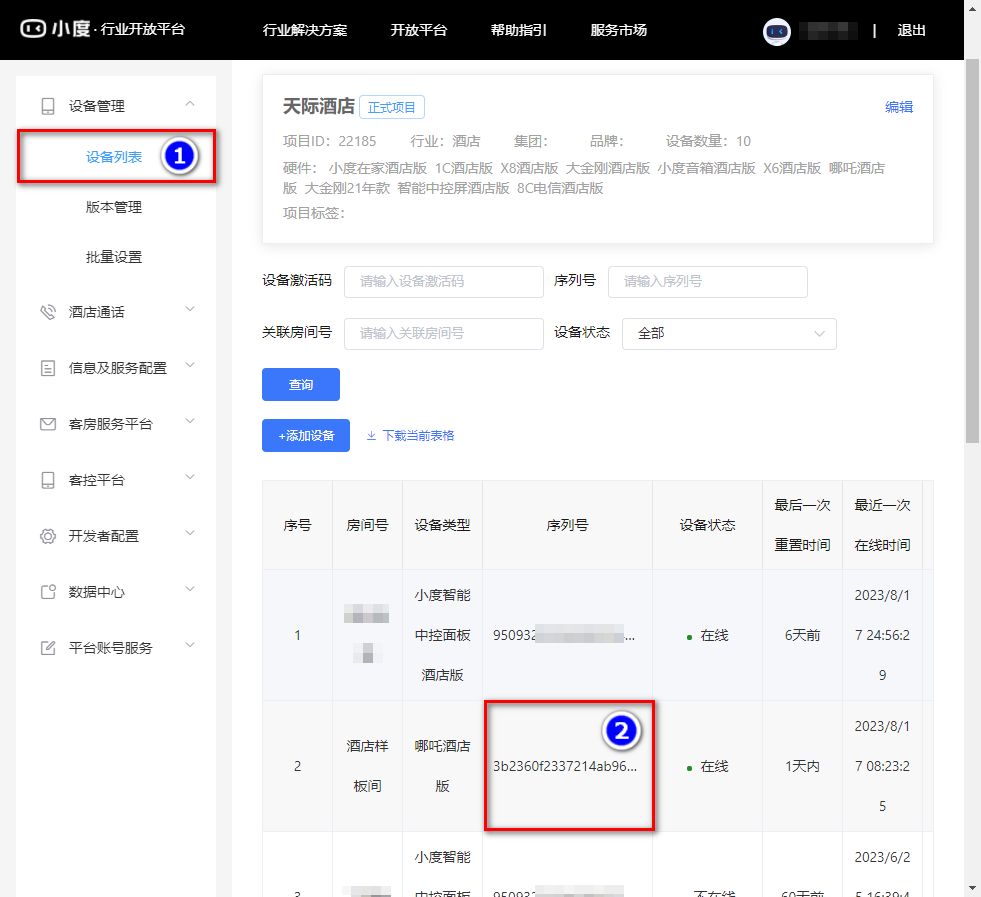The image size is (981, 897).
Task: Expand the 开发者配置 chevron
Action: (190, 533)
